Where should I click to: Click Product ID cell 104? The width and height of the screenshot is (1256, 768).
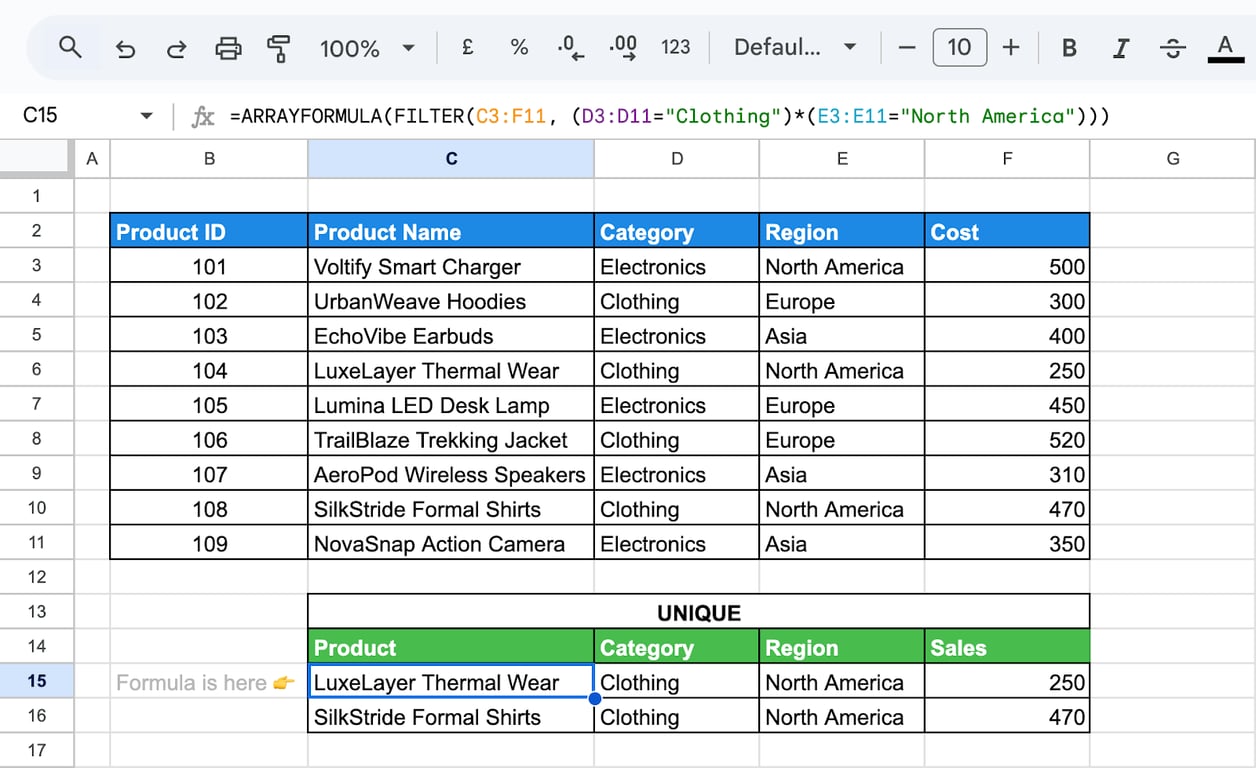[209, 370]
